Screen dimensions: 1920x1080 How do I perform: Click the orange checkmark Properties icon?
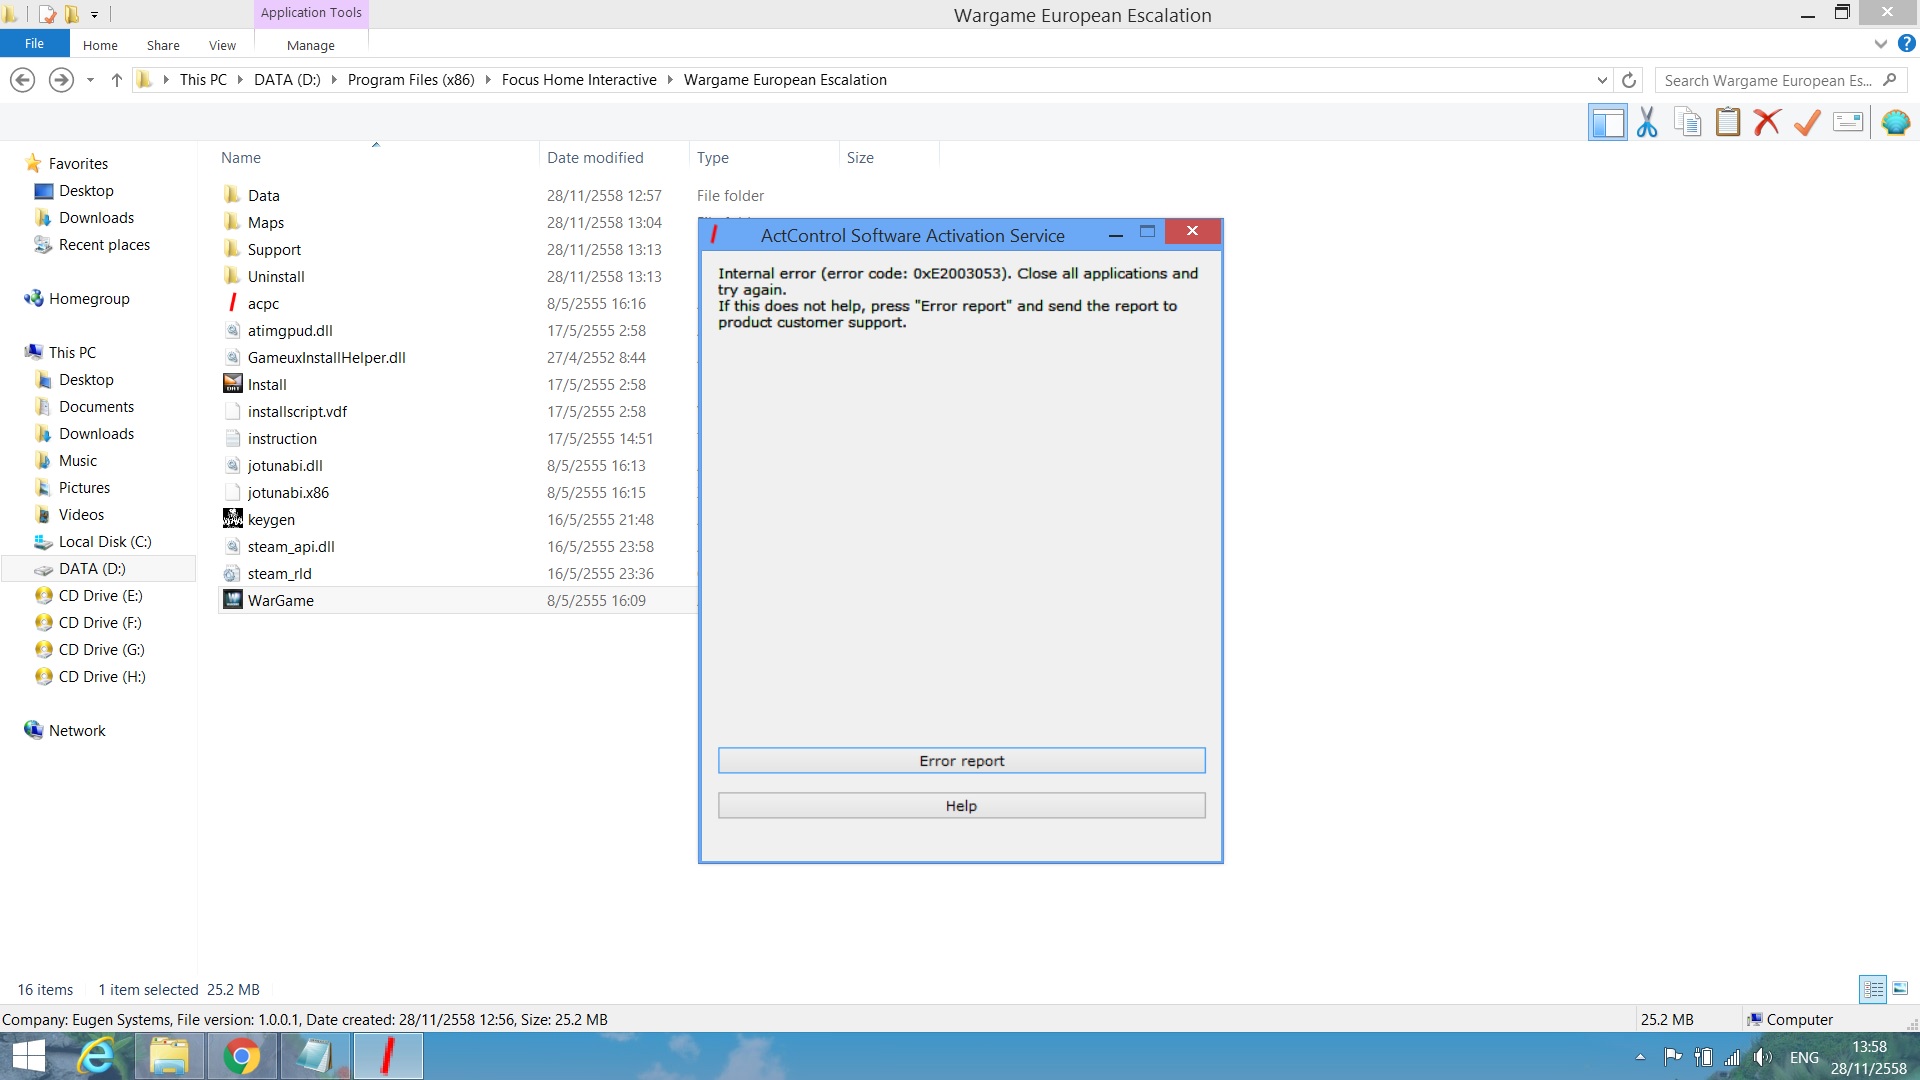tap(1807, 123)
